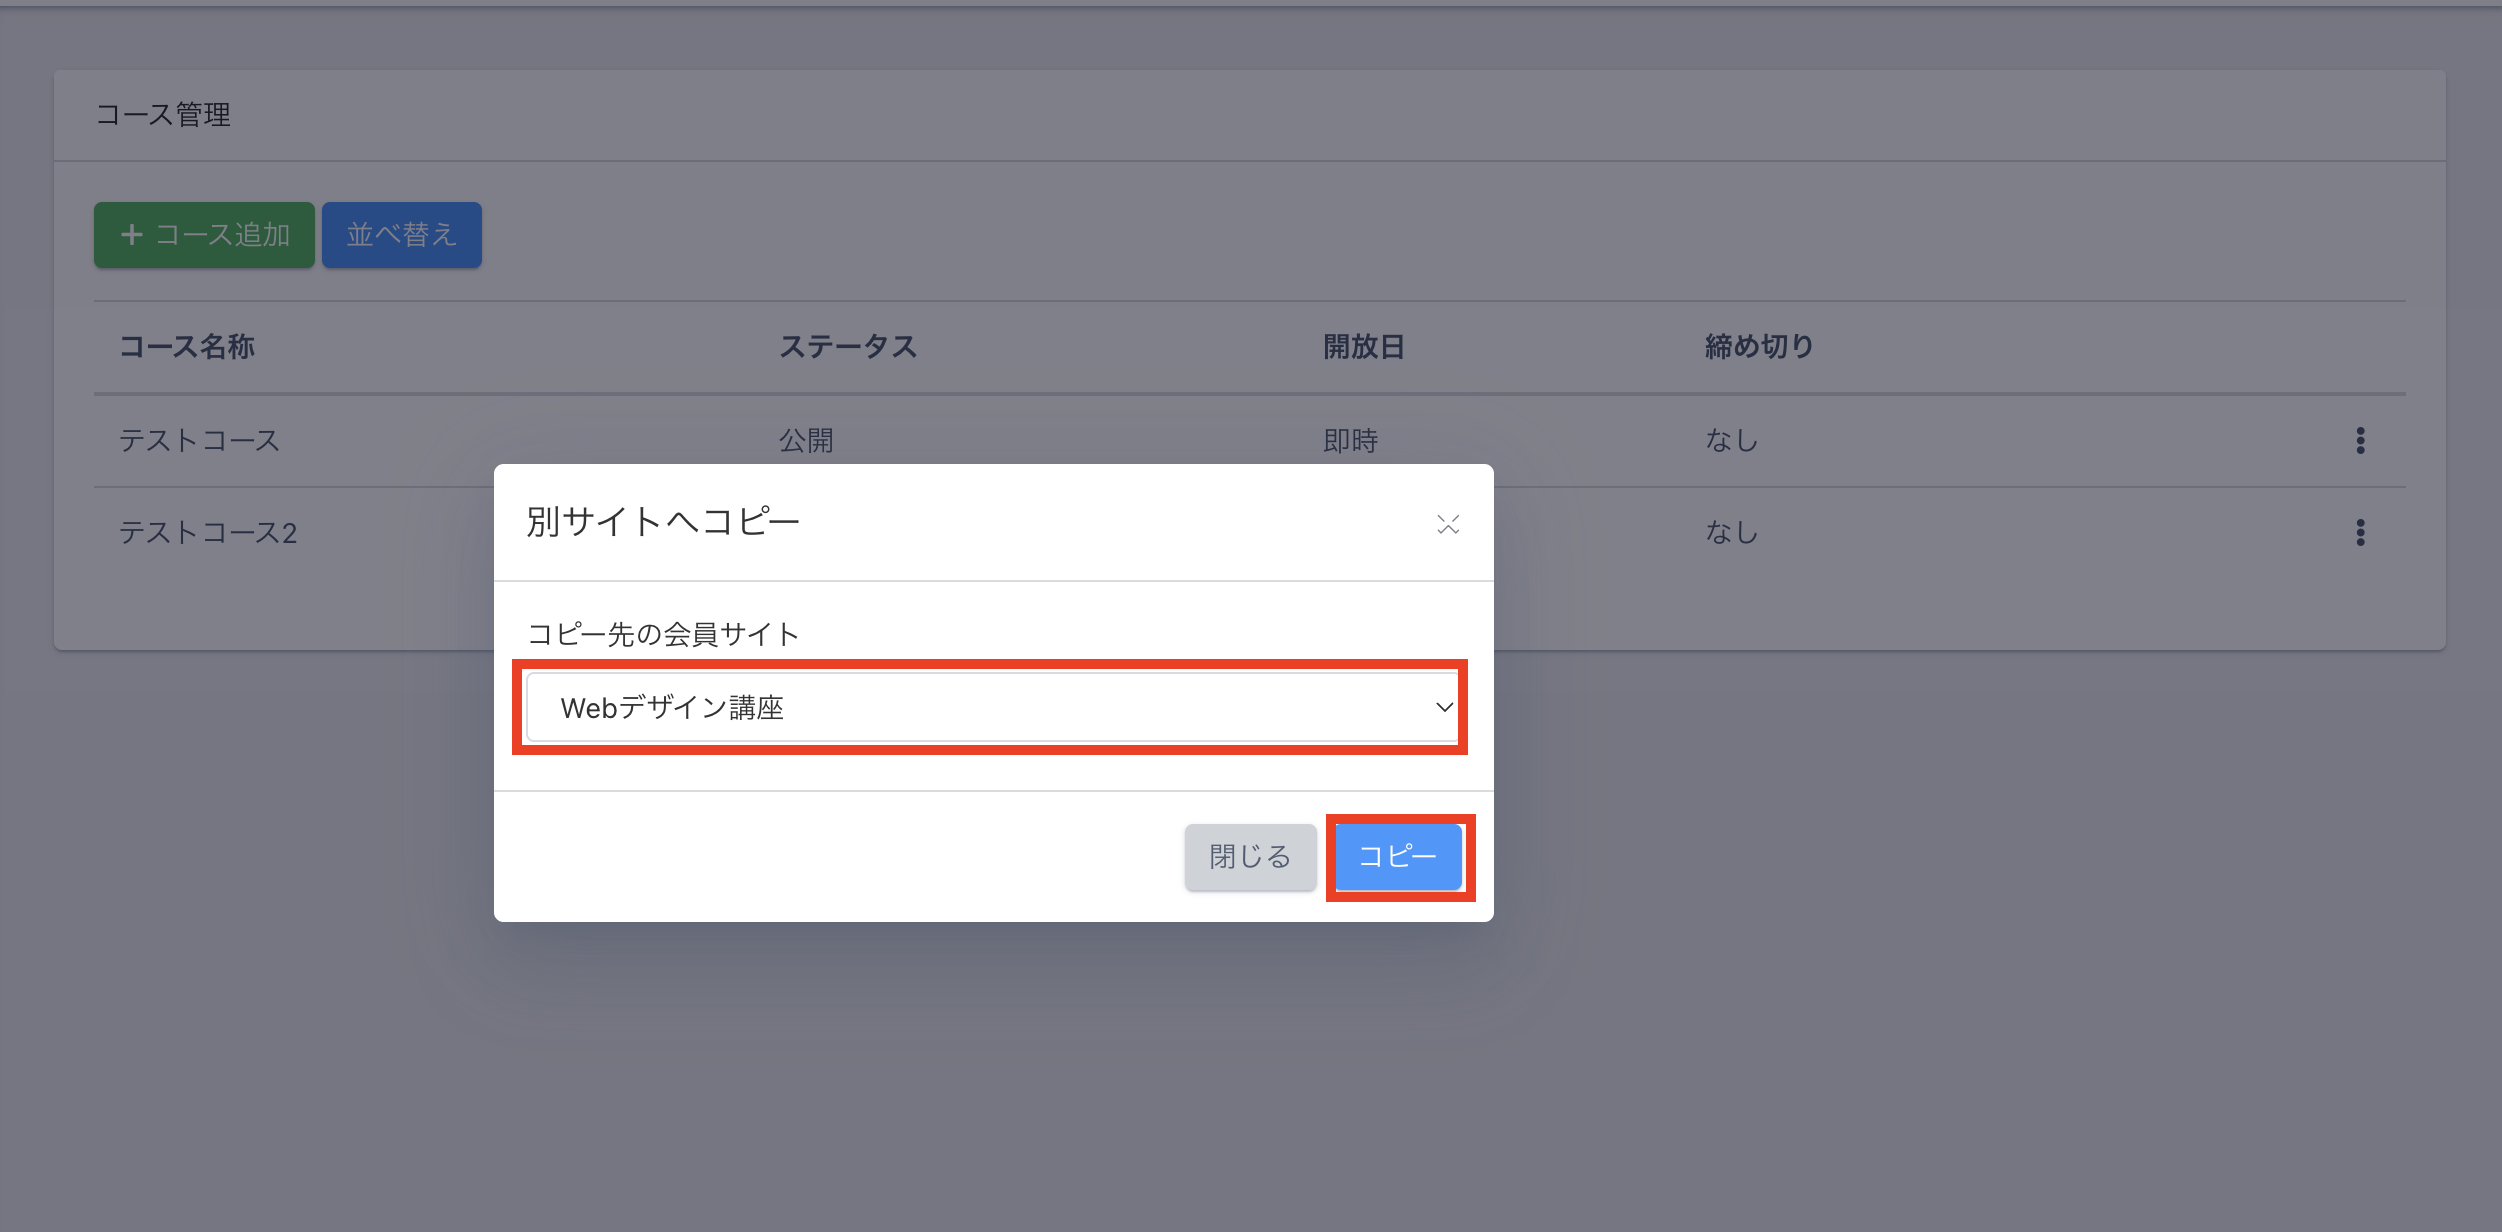The width and height of the screenshot is (2502, 1232).
Task: Click the コース名称 column header
Action: click(187, 347)
